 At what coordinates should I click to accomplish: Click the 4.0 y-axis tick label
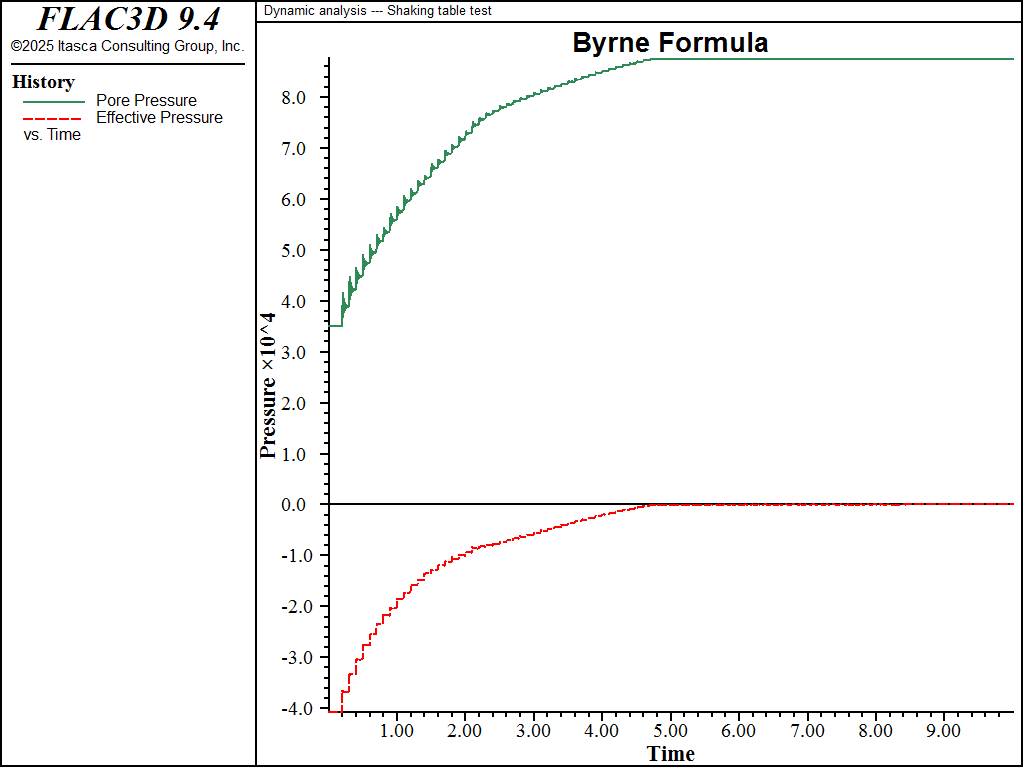click(293, 302)
